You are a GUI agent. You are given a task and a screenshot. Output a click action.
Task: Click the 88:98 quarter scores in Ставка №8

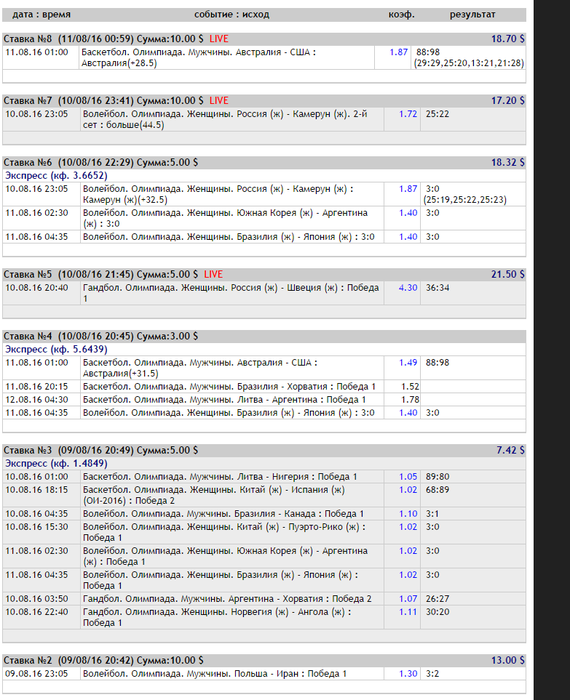468,58
